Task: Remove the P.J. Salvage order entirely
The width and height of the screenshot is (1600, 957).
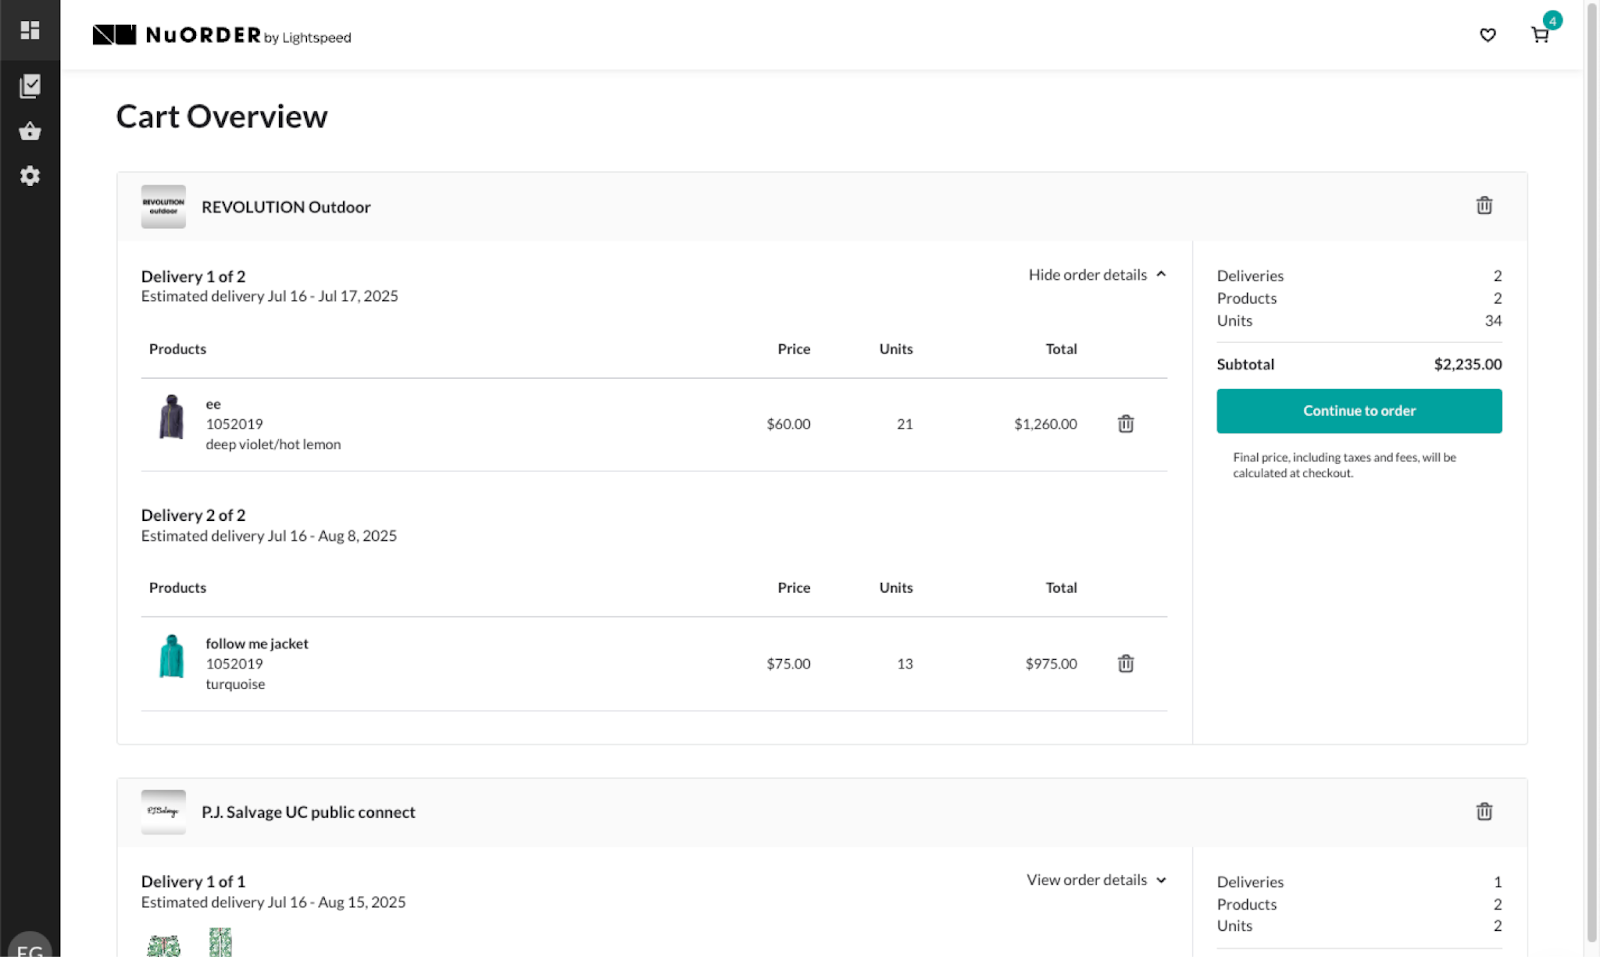Action: 1484,811
